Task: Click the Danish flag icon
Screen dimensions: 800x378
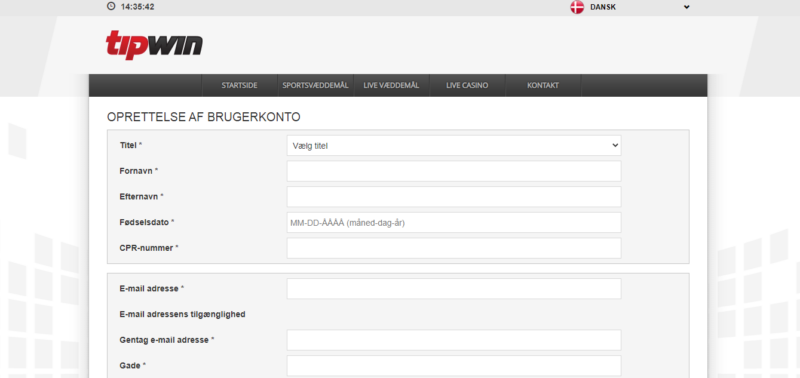Action: [577, 7]
